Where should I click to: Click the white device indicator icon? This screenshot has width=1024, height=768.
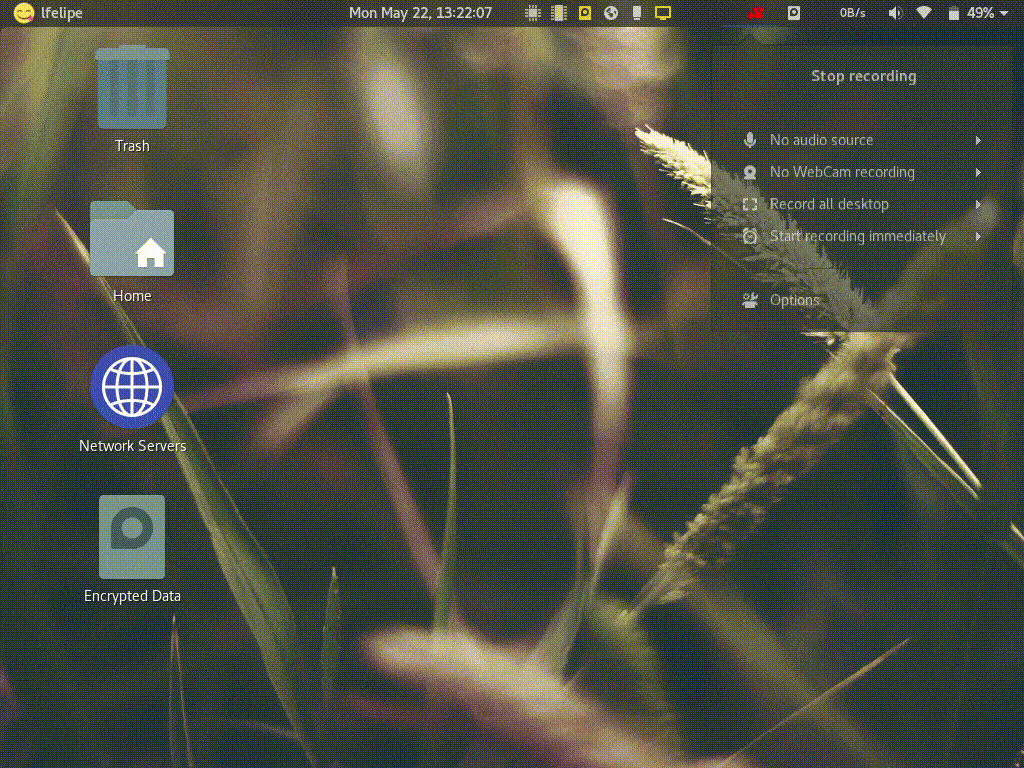click(x=637, y=13)
